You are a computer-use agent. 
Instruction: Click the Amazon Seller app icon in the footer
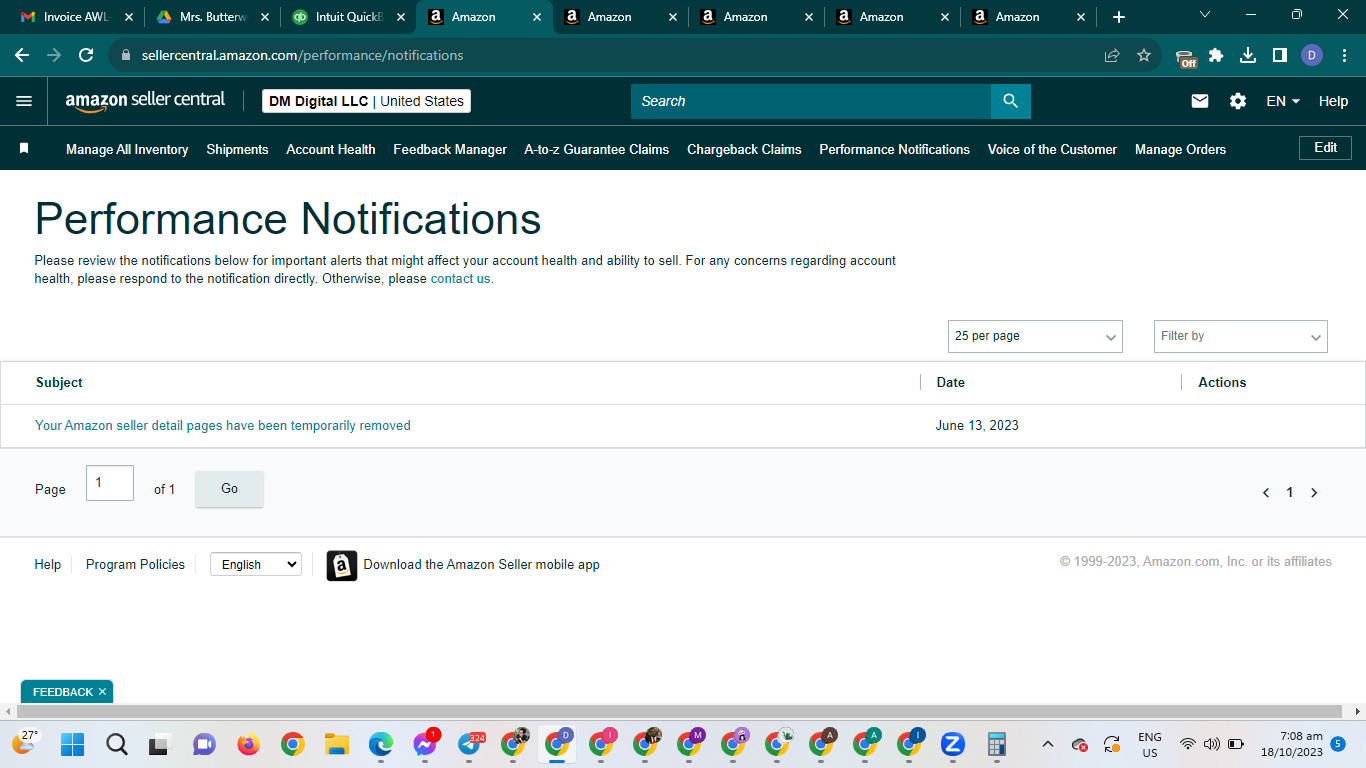click(x=342, y=565)
